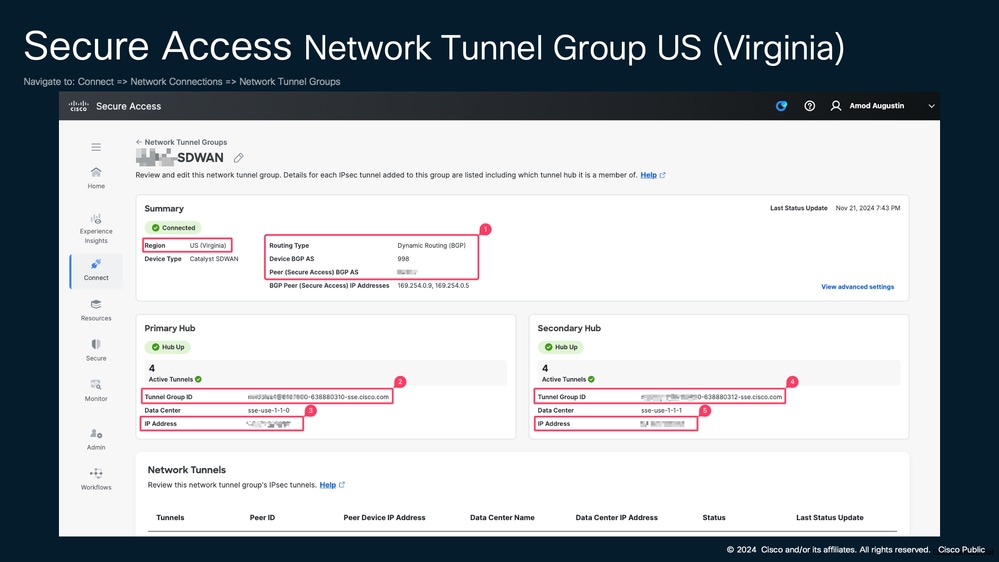The image size is (999, 562).
Task: Click the blue notification icon in header
Action: (781, 106)
